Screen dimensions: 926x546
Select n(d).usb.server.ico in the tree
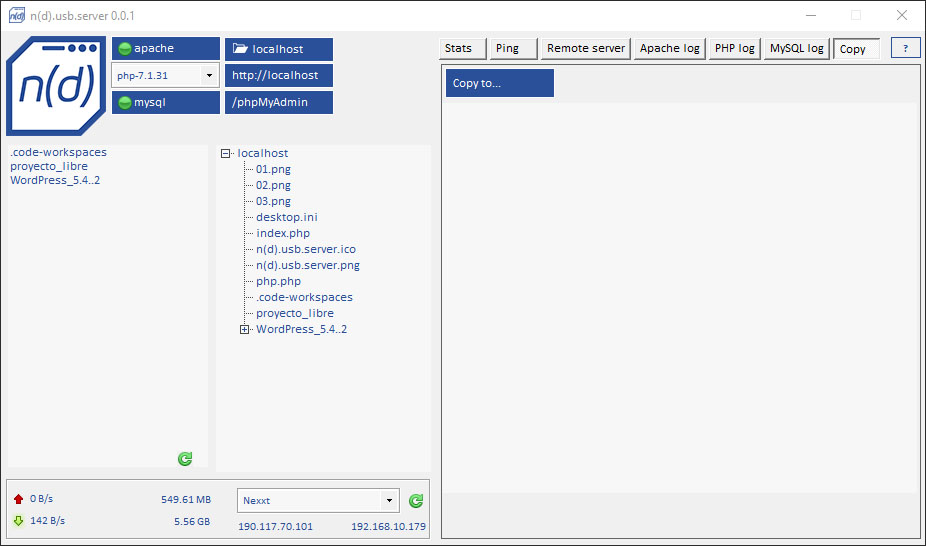click(x=306, y=249)
